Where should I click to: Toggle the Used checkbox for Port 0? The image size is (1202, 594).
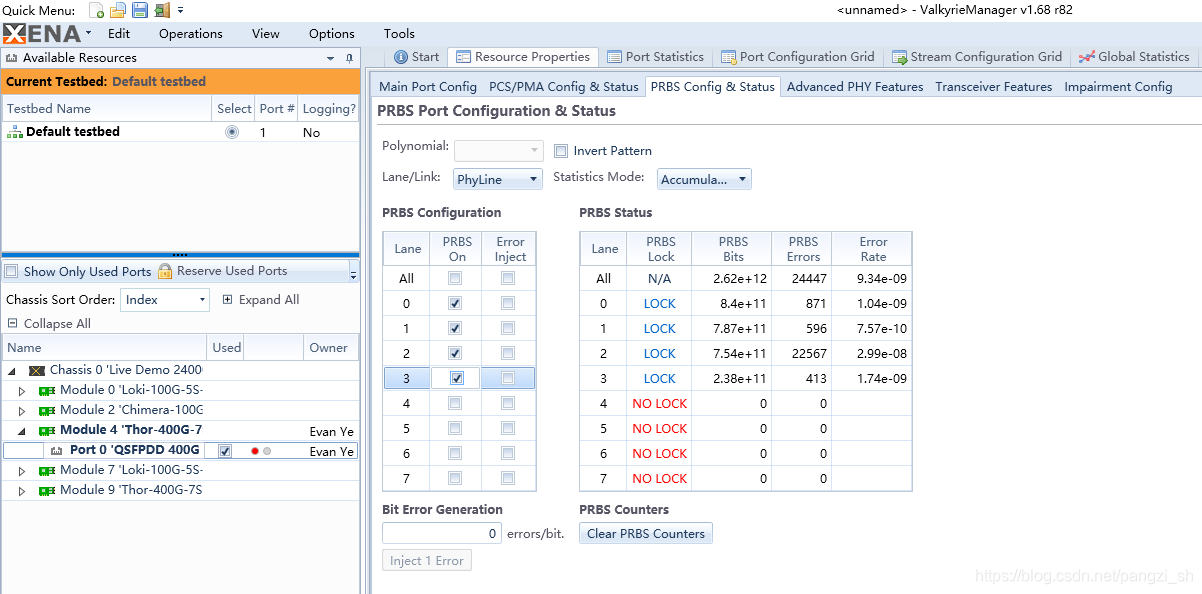point(225,451)
